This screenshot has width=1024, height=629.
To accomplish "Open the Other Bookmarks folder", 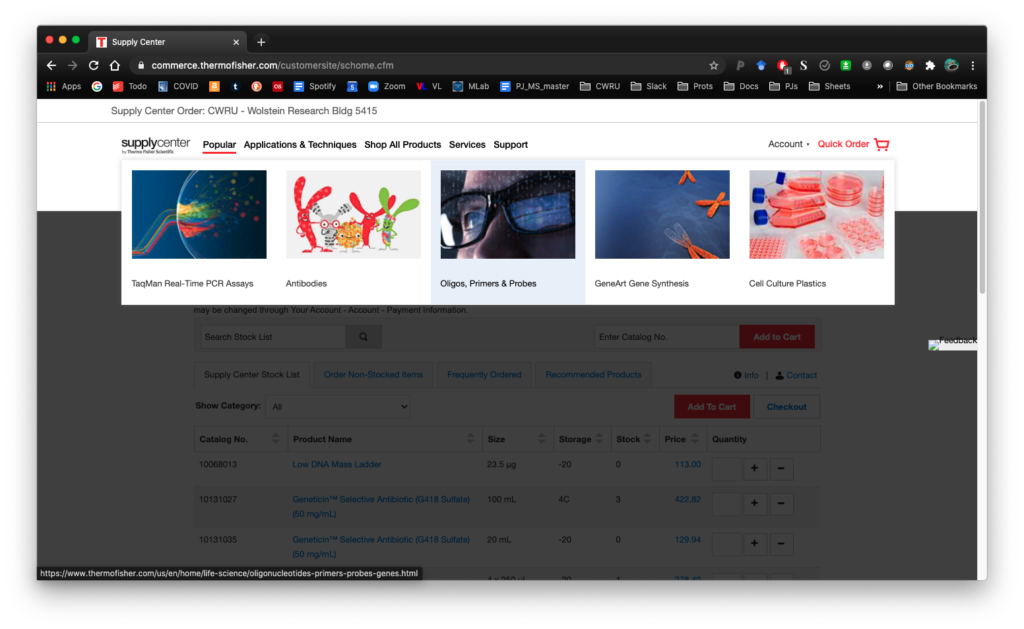I will point(937,86).
